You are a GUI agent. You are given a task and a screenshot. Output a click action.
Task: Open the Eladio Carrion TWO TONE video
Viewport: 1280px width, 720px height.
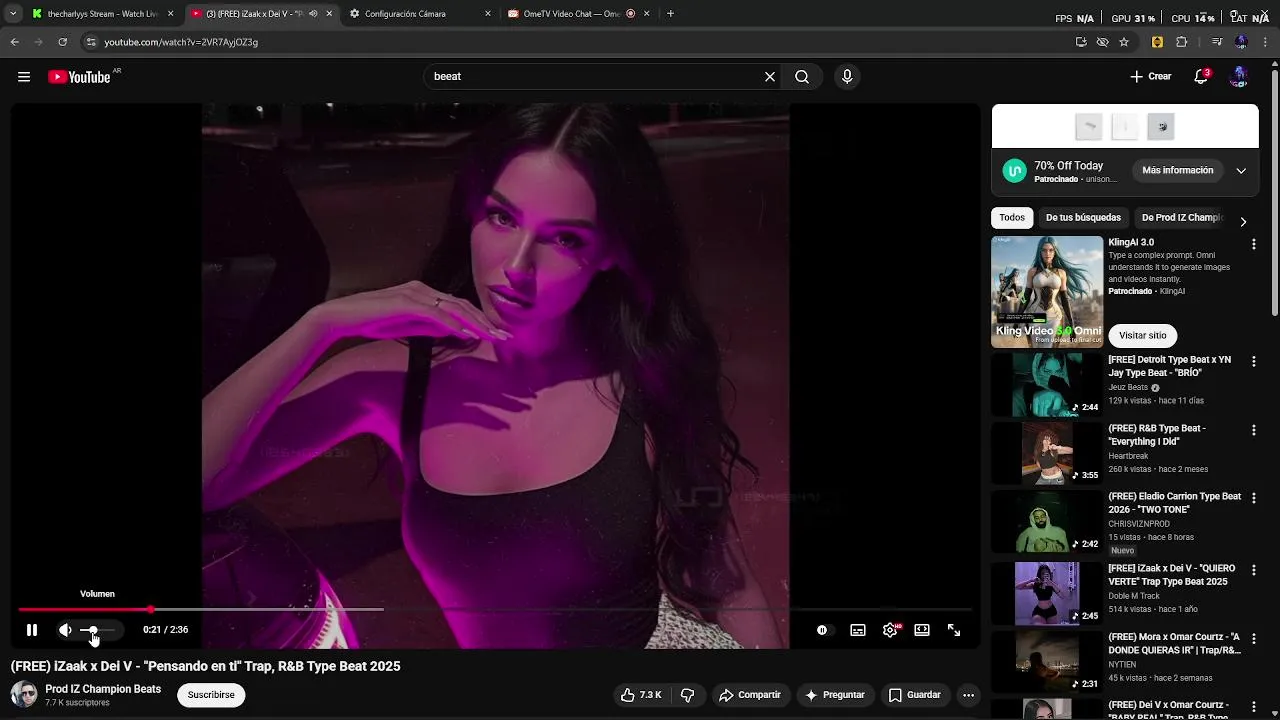pos(1047,521)
